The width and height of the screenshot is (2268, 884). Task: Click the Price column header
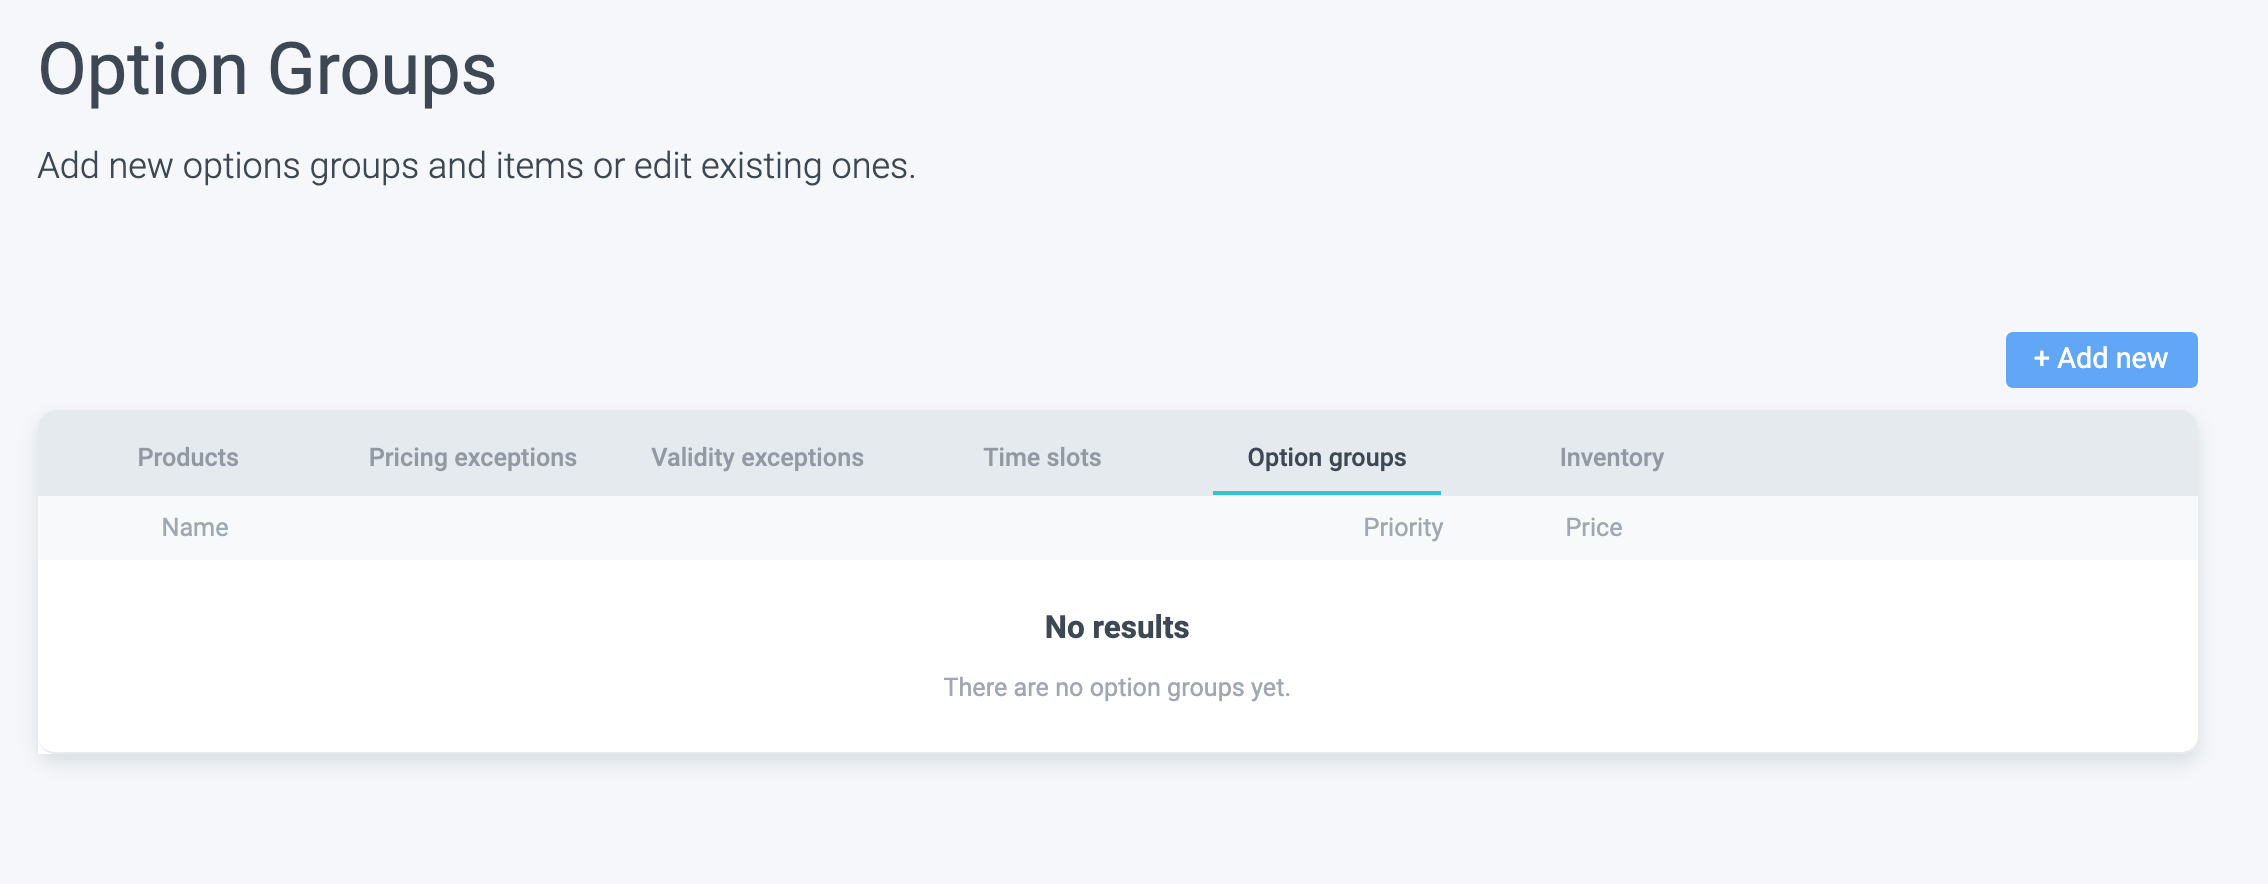(1593, 527)
